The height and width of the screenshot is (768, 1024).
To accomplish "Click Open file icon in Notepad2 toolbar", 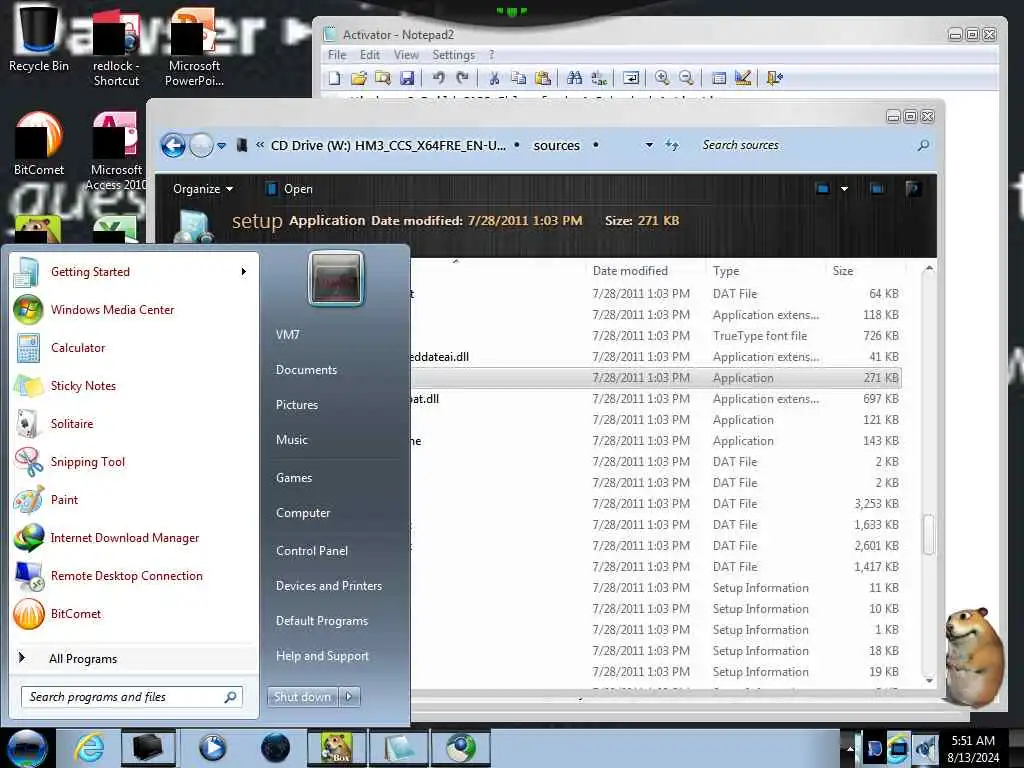I will click(x=358, y=78).
